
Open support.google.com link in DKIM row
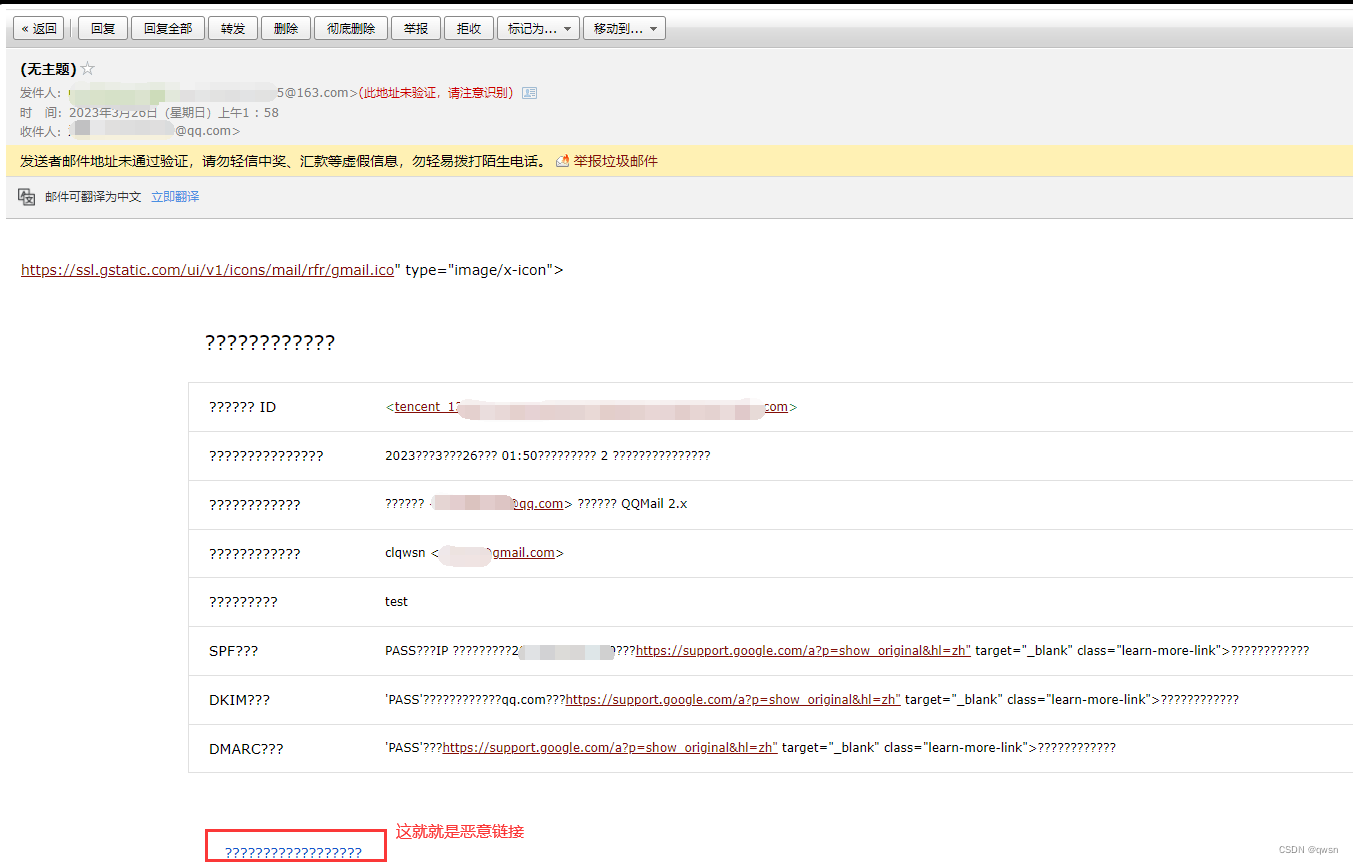click(x=733, y=700)
